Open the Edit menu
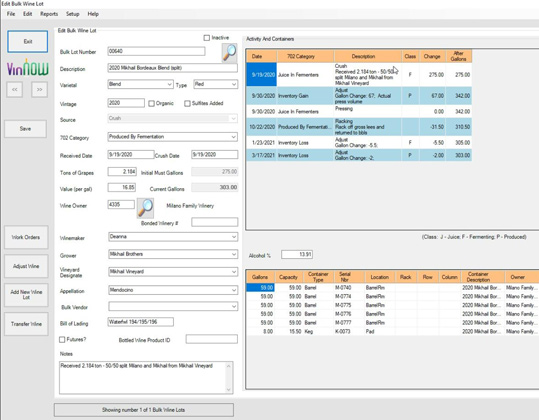The height and width of the screenshot is (420, 539). tap(28, 14)
